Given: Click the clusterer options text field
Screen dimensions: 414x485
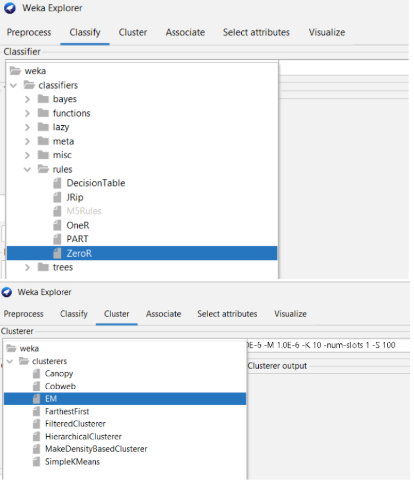Looking at the screenshot, I should [328, 345].
